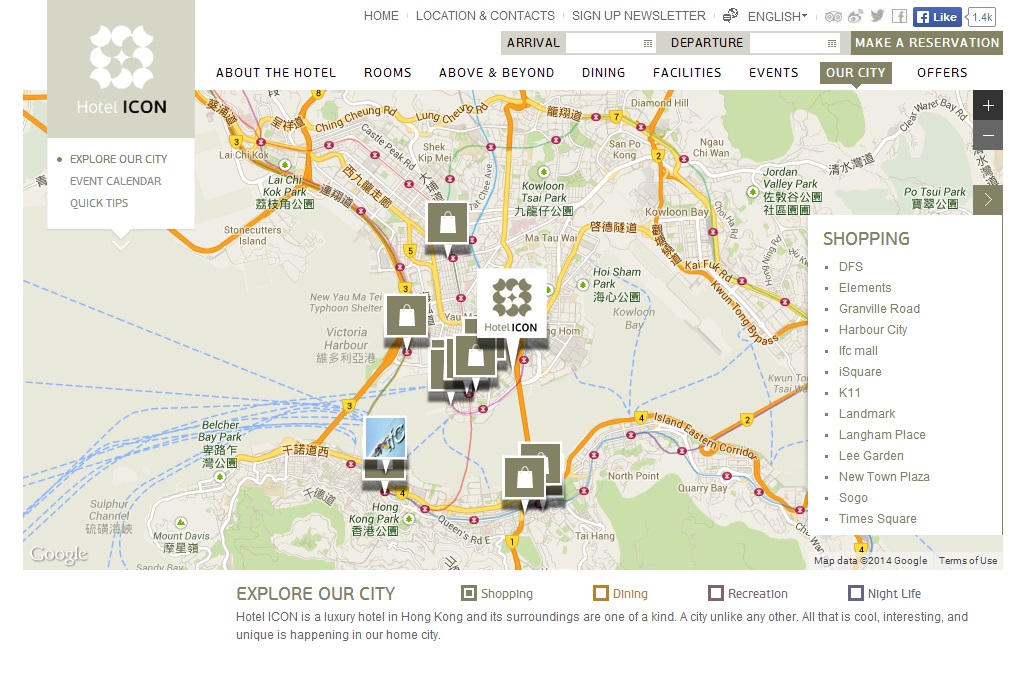Click the grey Facebook icon
Image resolution: width=1021 pixels, height=681 pixels.
point(899,17)
